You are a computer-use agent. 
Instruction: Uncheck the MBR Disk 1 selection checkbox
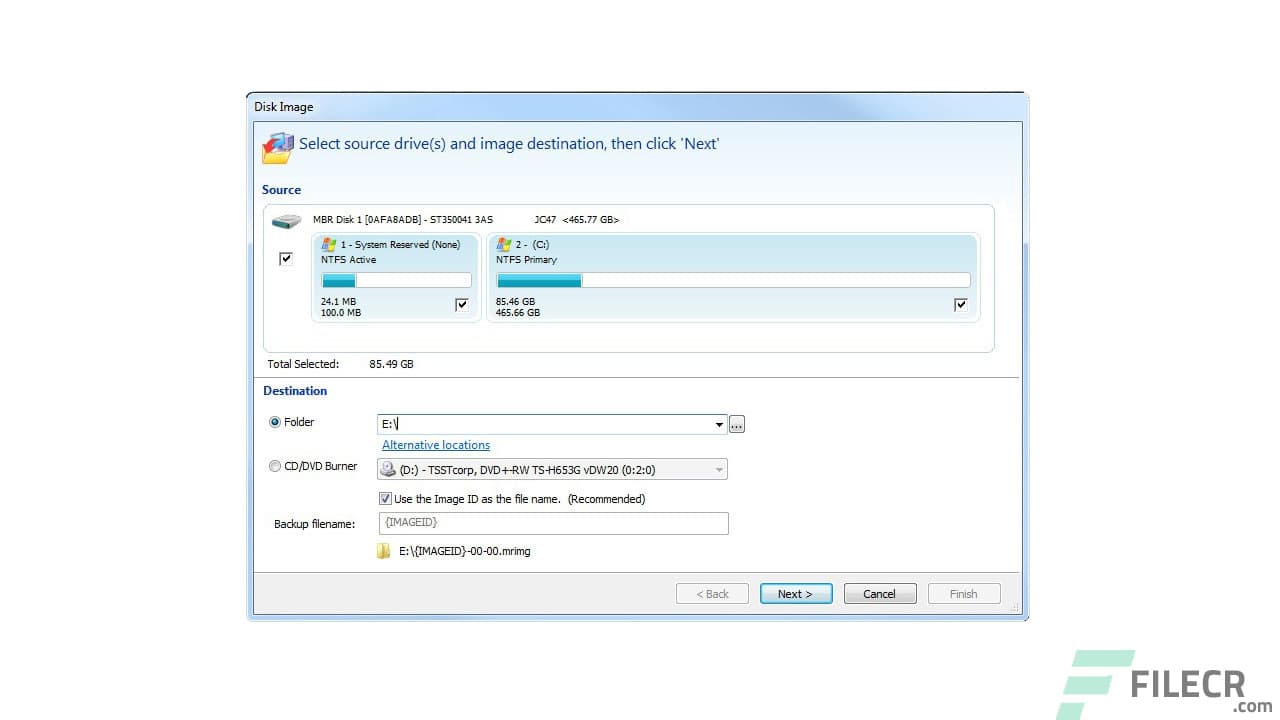(x=285, y=258)
